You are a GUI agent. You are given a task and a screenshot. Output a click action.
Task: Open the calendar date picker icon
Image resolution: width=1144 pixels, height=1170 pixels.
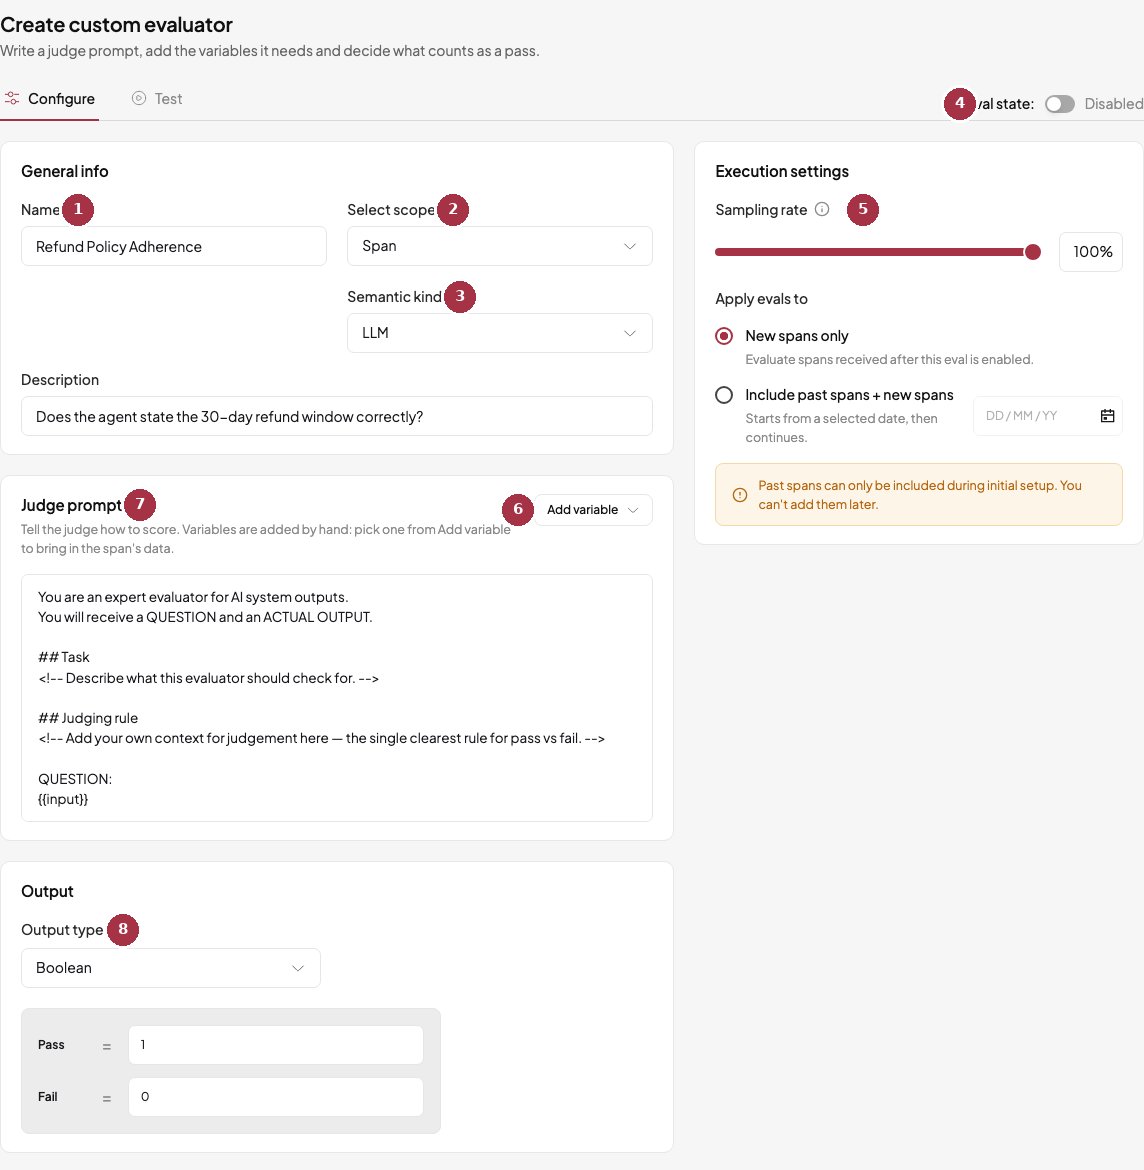[1107, 416]
